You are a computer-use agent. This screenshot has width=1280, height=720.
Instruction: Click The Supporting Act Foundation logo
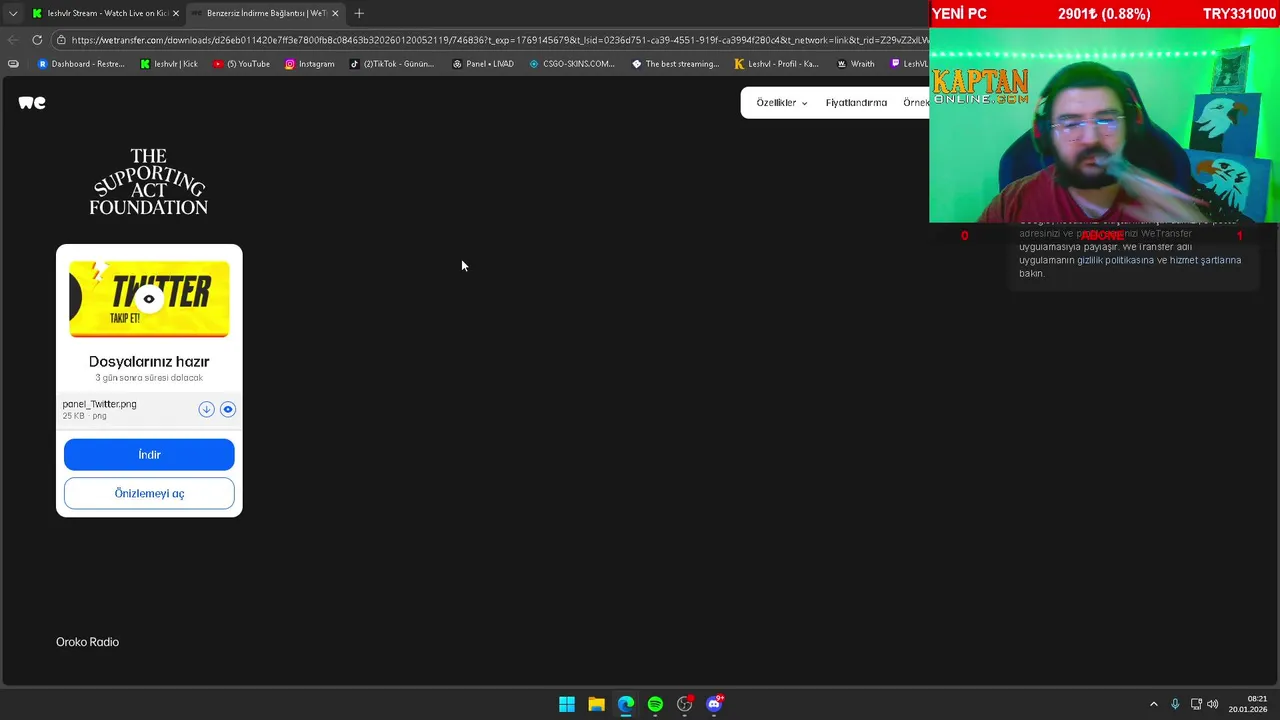point(149,181)
